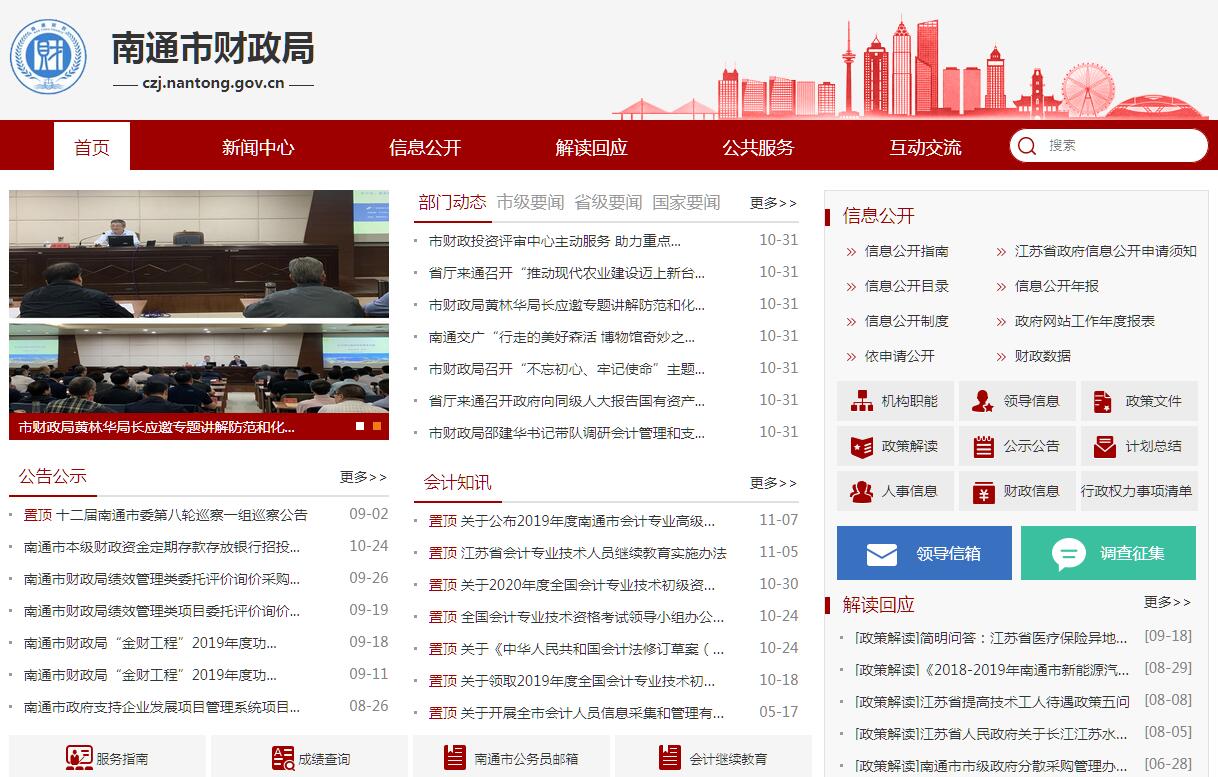Expand 更多>> next to 公告公示
This screenshot has width=1218, height=777.
[363, 477]
